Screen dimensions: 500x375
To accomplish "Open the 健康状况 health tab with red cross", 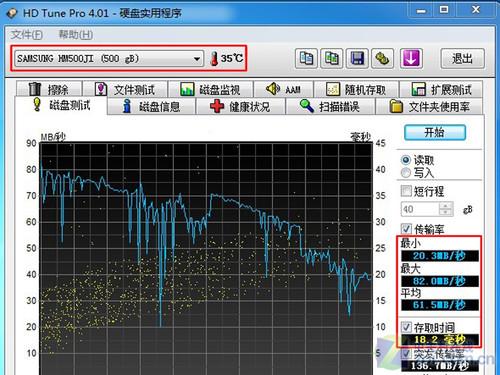I will pyautogui.click(x=241, y=107).
